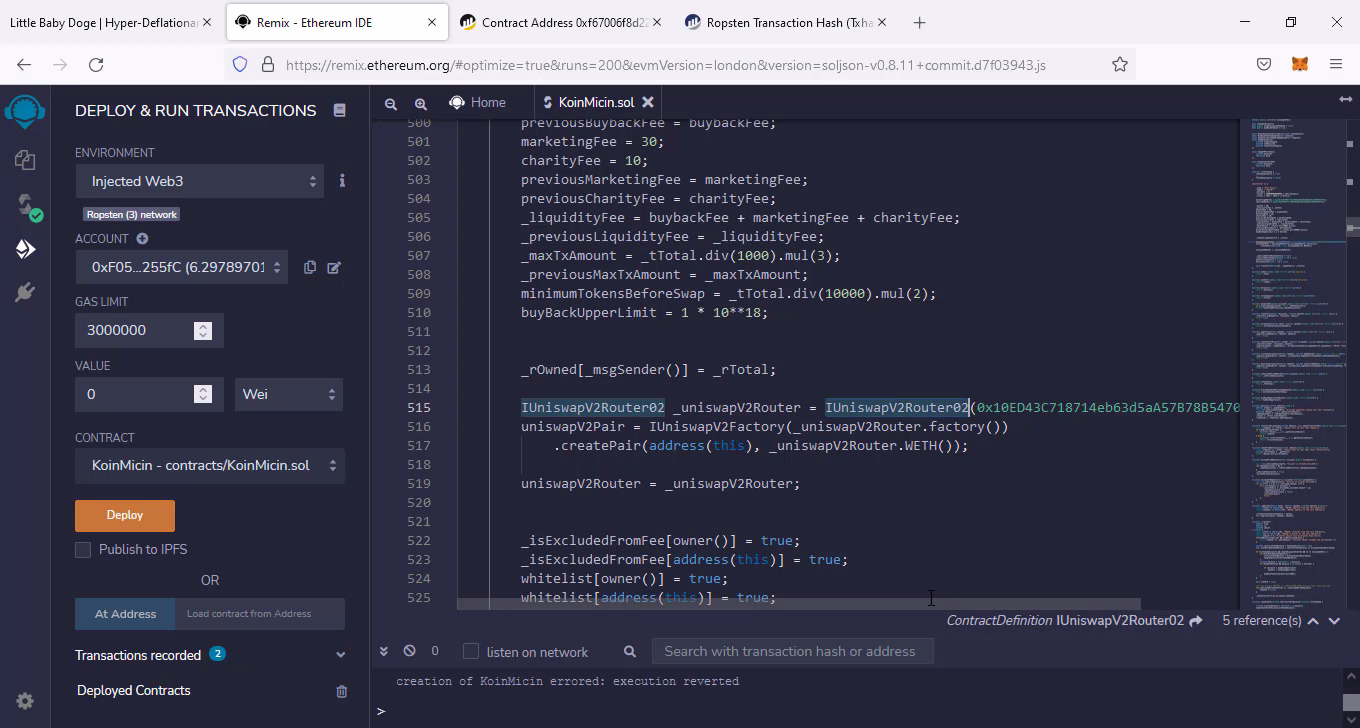Toggle the listen on network checkbox
This screenshot has width=1360, height=728.
tap(471, 652)
